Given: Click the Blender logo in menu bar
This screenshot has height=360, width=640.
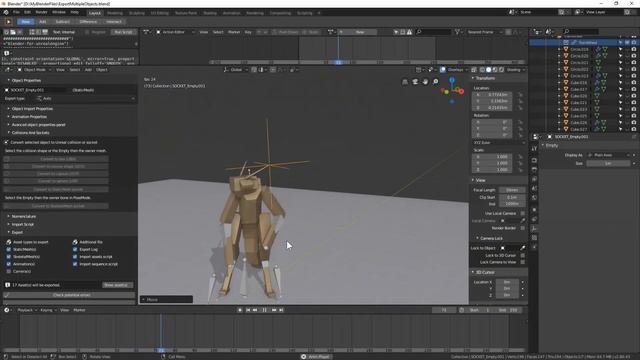Looking at the screenshot, I should coord(6,12).
